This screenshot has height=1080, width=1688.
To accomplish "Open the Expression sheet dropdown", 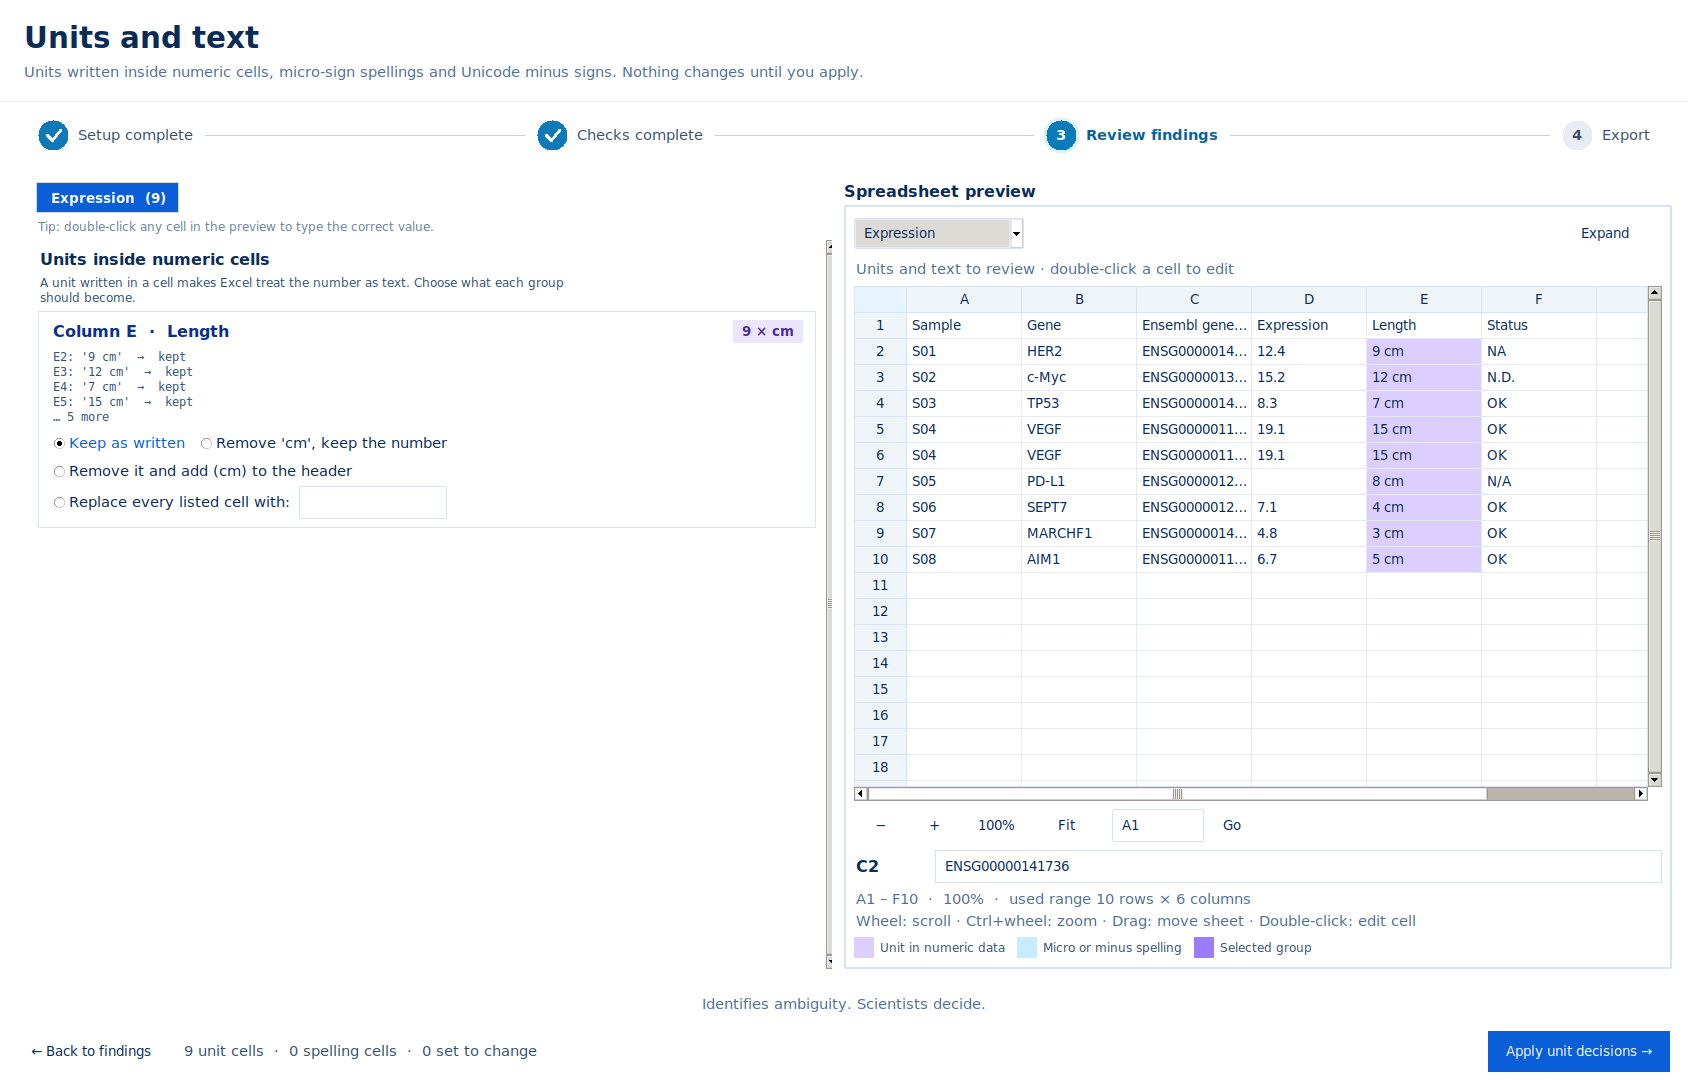I will (939, 233).
